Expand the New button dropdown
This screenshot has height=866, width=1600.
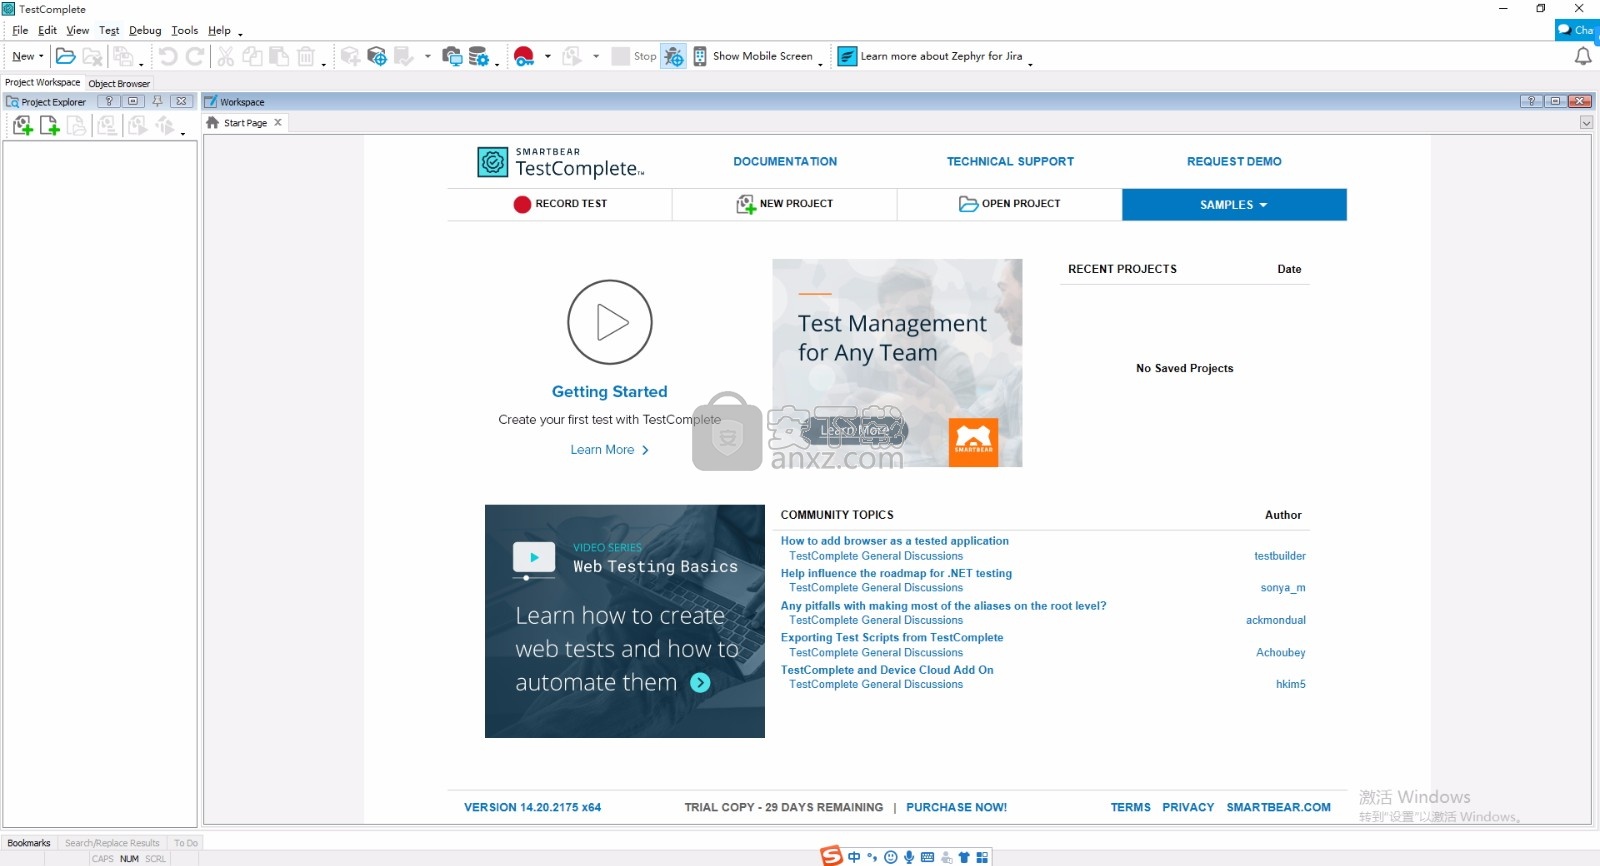41,56
